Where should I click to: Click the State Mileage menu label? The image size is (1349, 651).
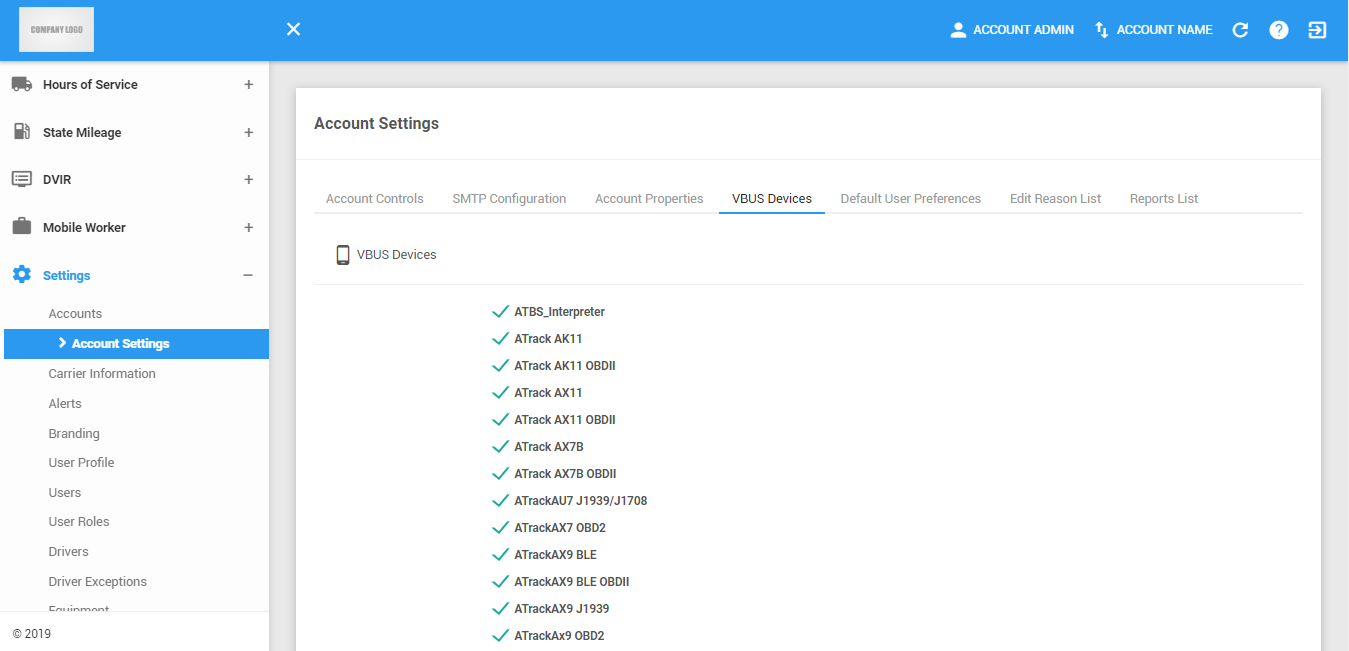pyautogui.click(x=82, y=132)
